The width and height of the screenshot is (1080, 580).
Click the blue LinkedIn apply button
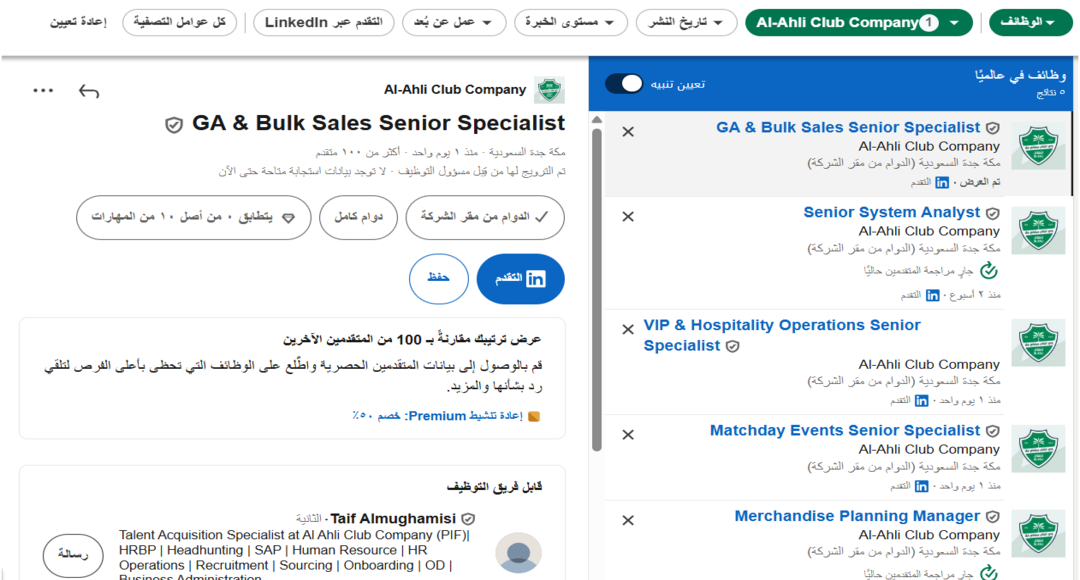(x=521, y=279)
